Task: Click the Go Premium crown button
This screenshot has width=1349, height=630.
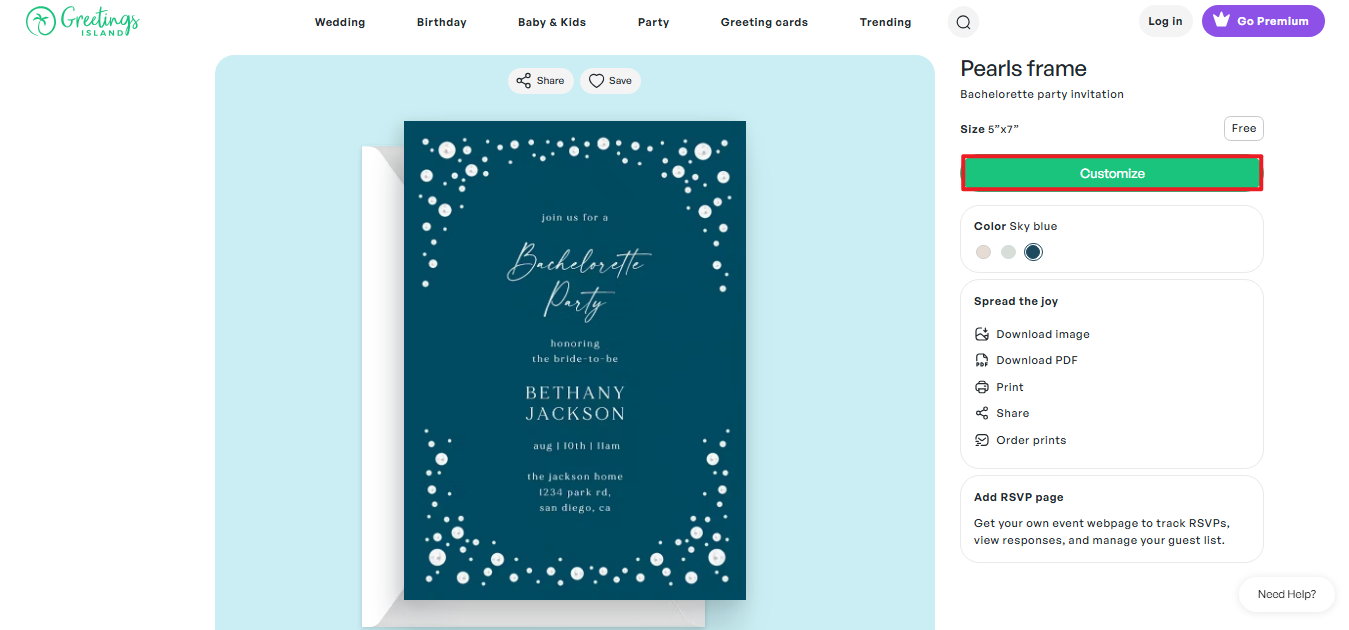Action: [1263, 21]
